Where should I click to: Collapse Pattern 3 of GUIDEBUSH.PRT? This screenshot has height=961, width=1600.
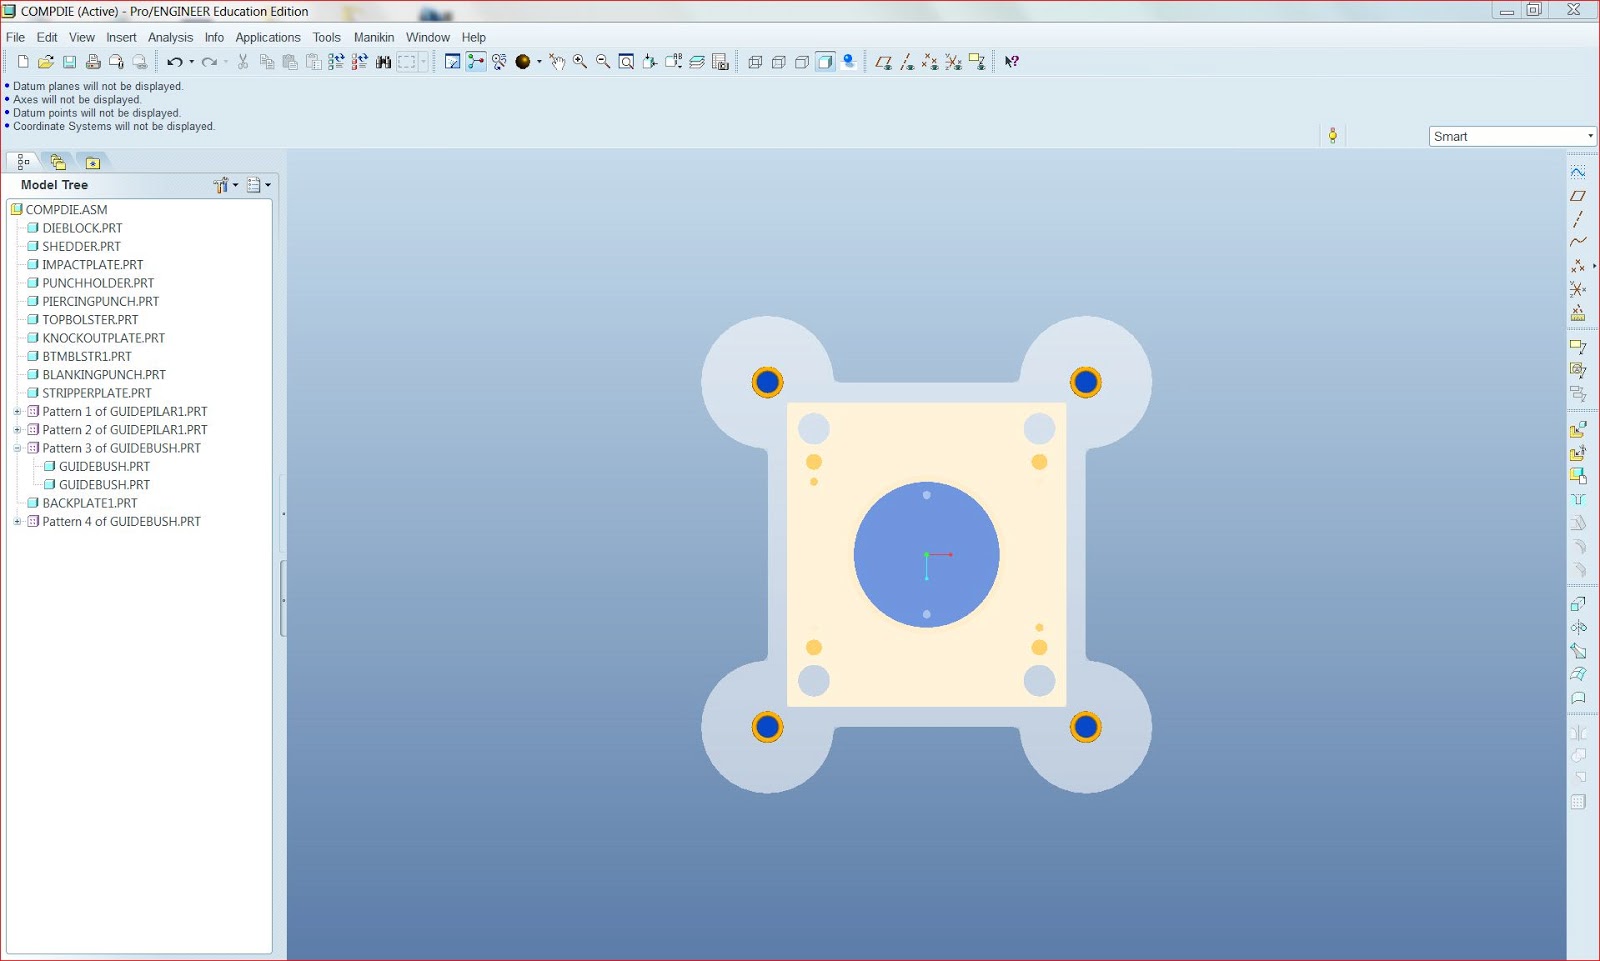(17, 448)
